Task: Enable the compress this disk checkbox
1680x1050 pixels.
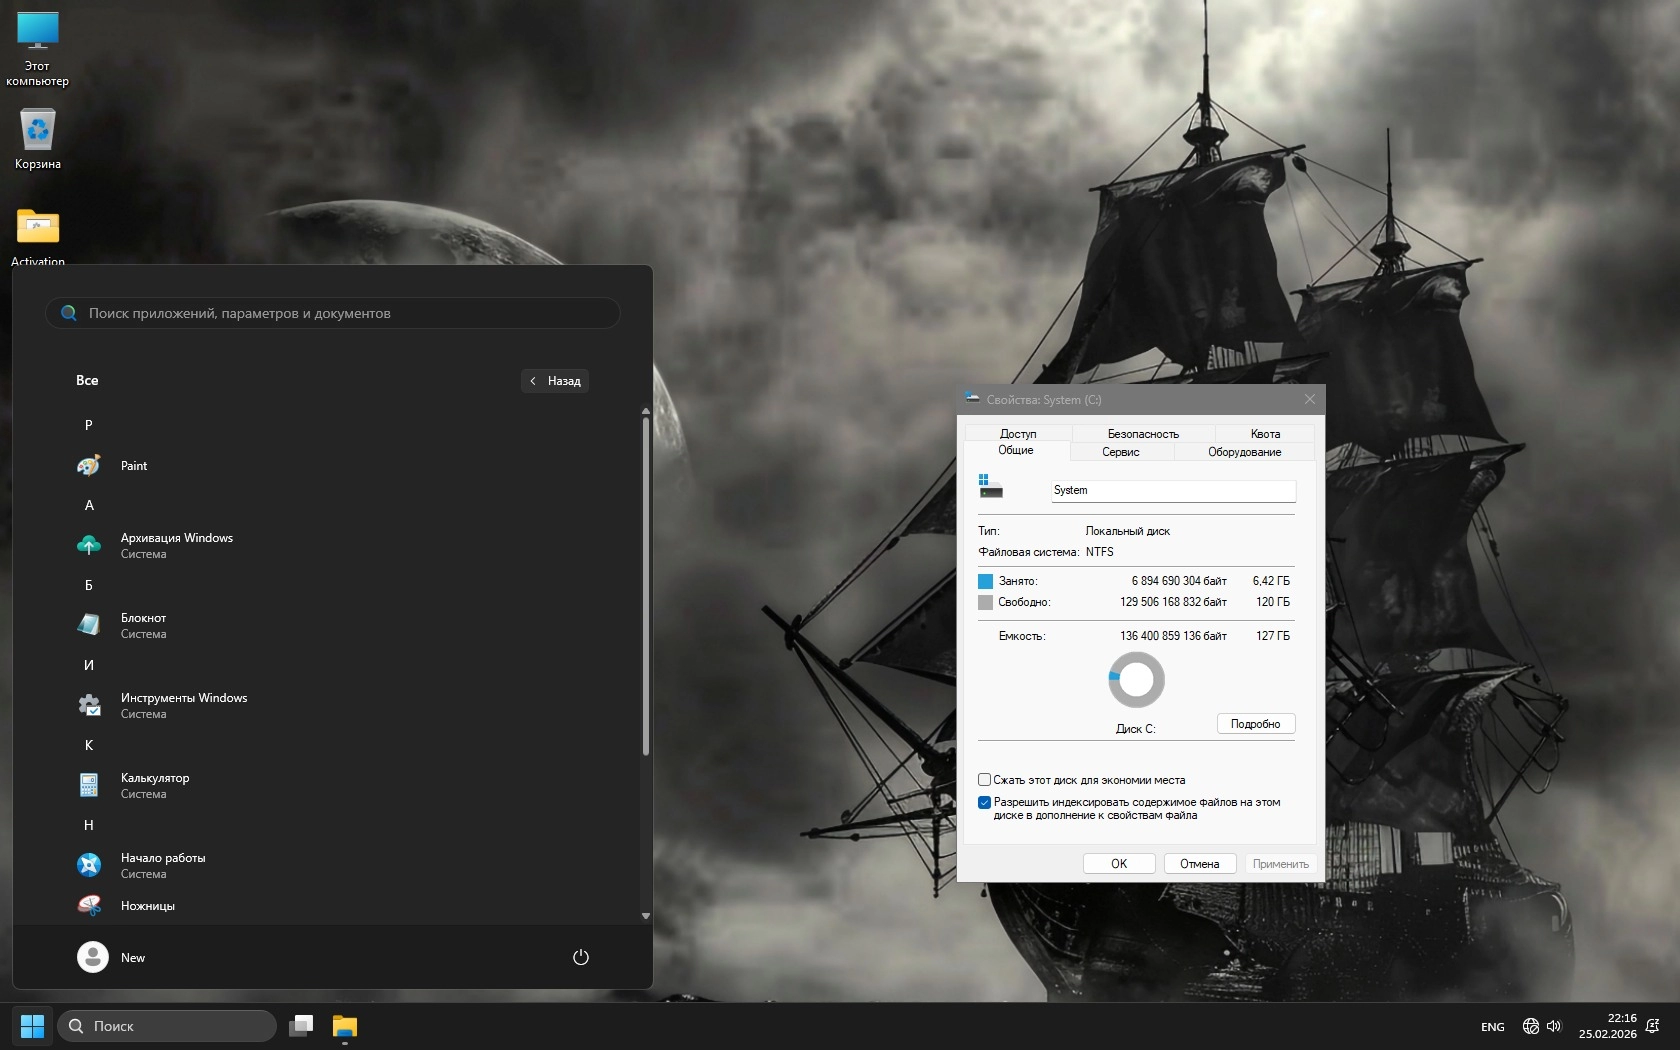Action: click(x=985, y=780)
